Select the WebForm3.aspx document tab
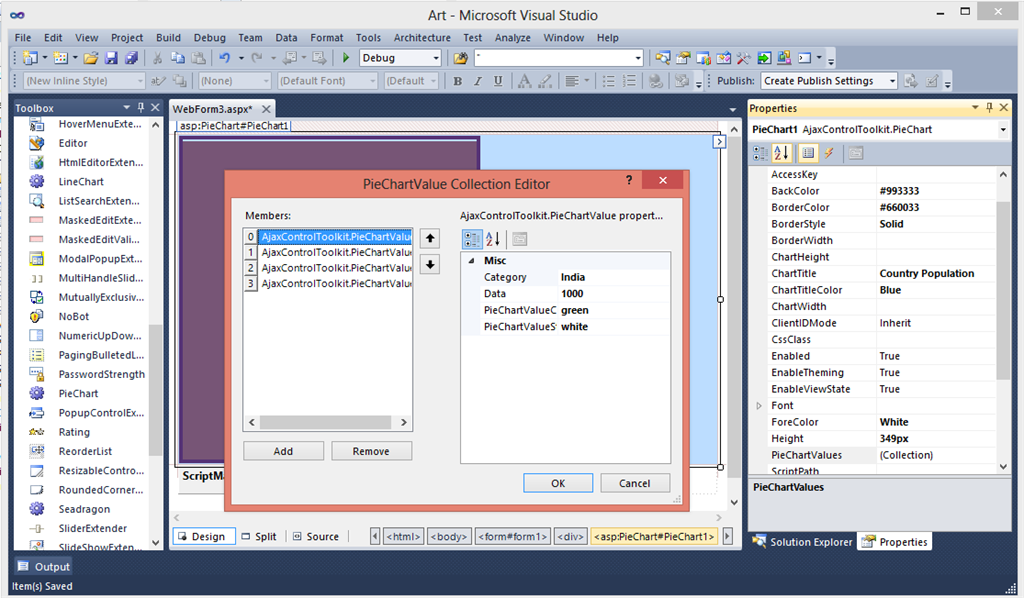The width and height of the screenshot is (1024, 598). 212,109
